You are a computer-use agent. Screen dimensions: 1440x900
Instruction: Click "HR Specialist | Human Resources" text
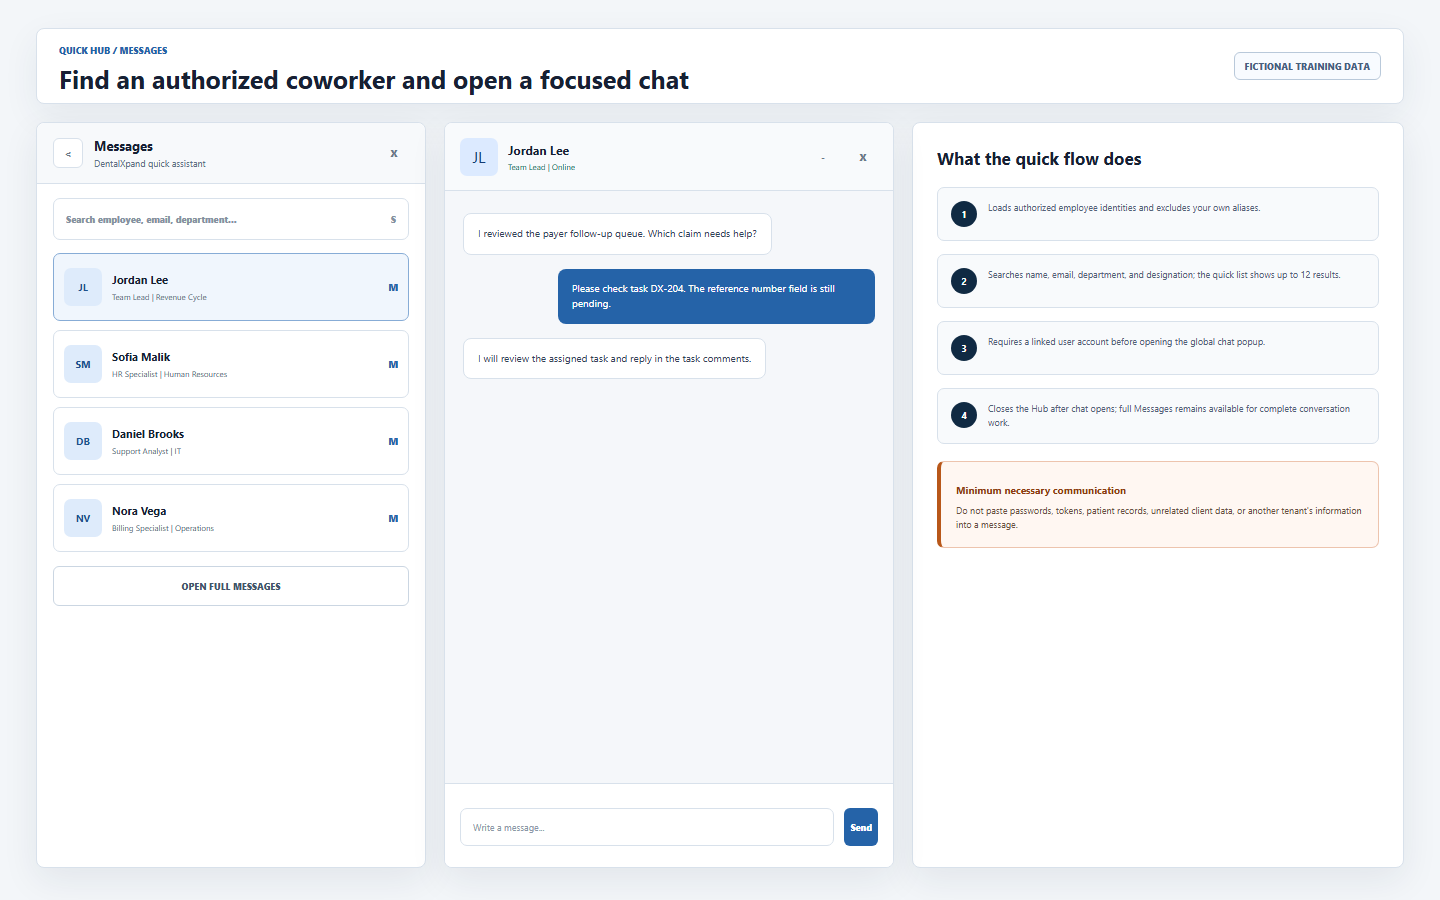169,374
